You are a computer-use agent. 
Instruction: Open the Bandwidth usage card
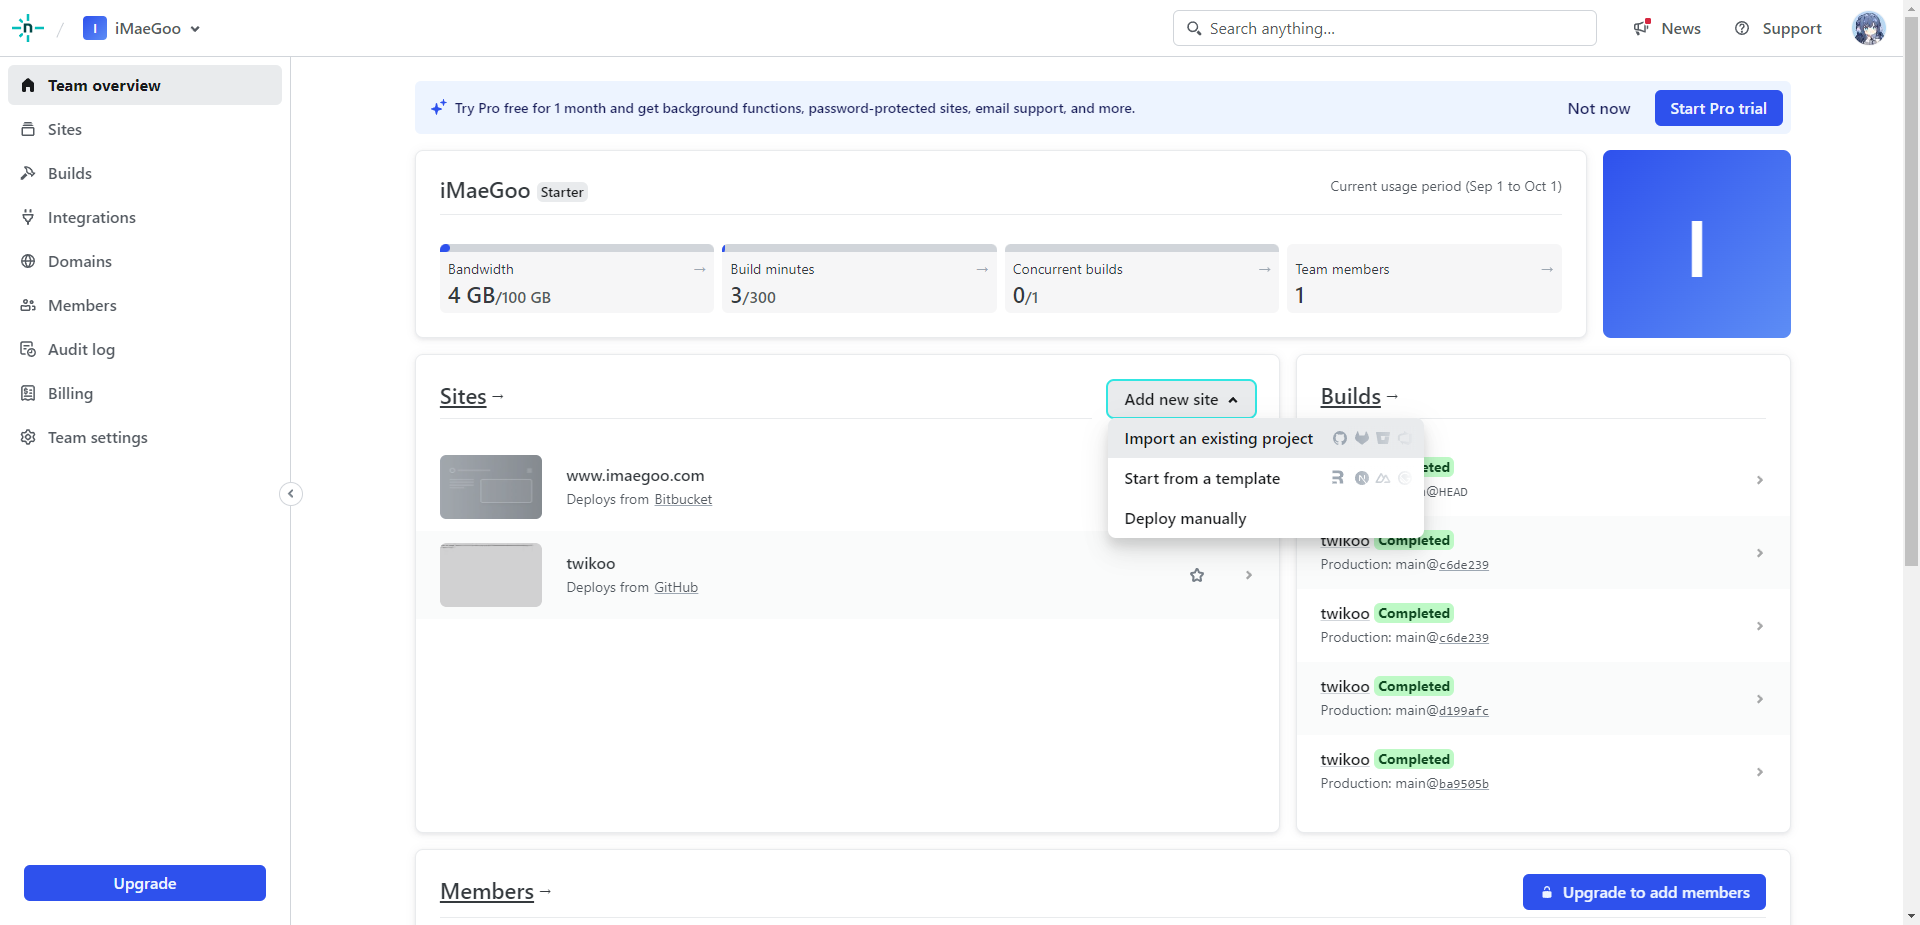(576, 281)
